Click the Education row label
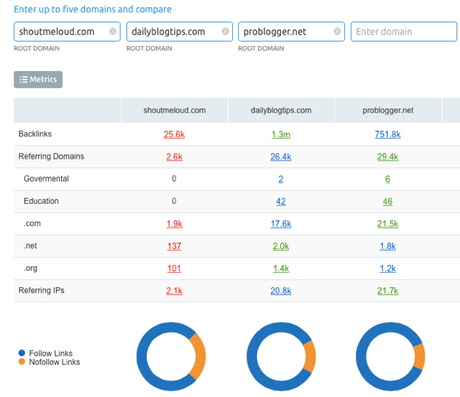460x397 pixels. 41,201
